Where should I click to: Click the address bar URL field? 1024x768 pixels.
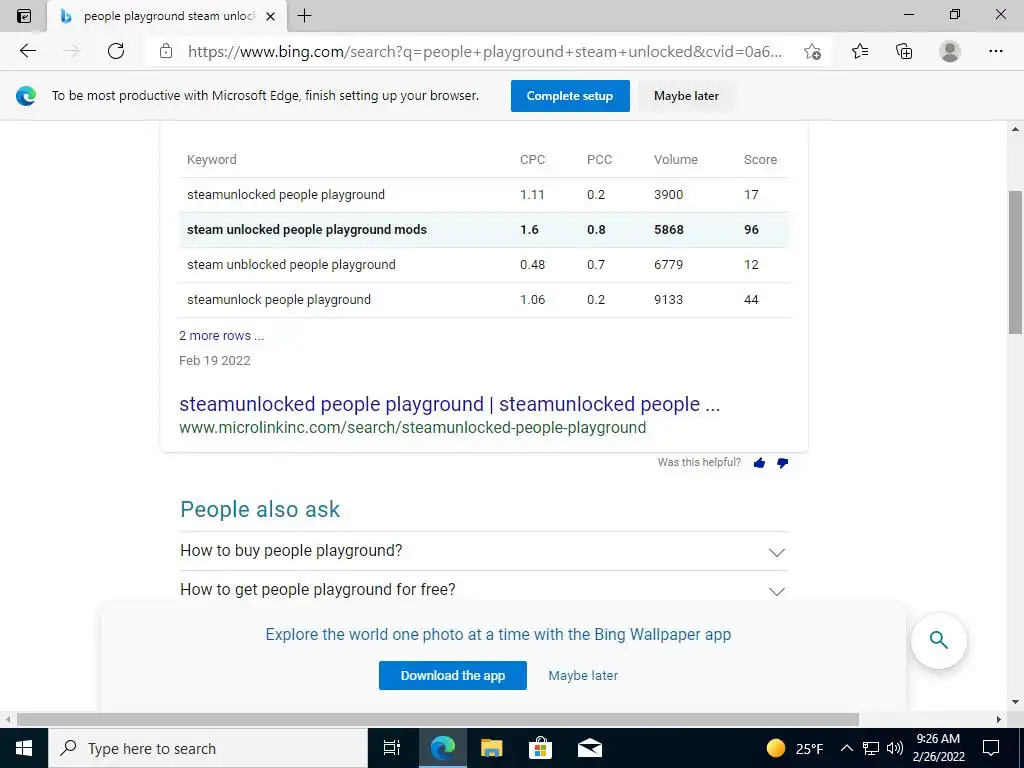tap(483, 51)
